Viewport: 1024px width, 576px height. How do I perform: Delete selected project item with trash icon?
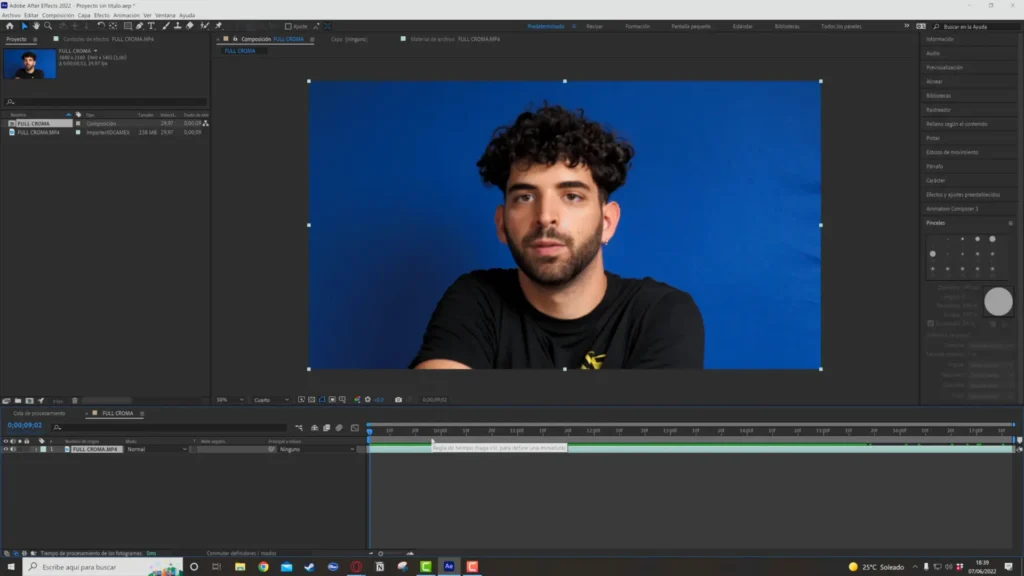pyautogui.click(x=72, y=400)
